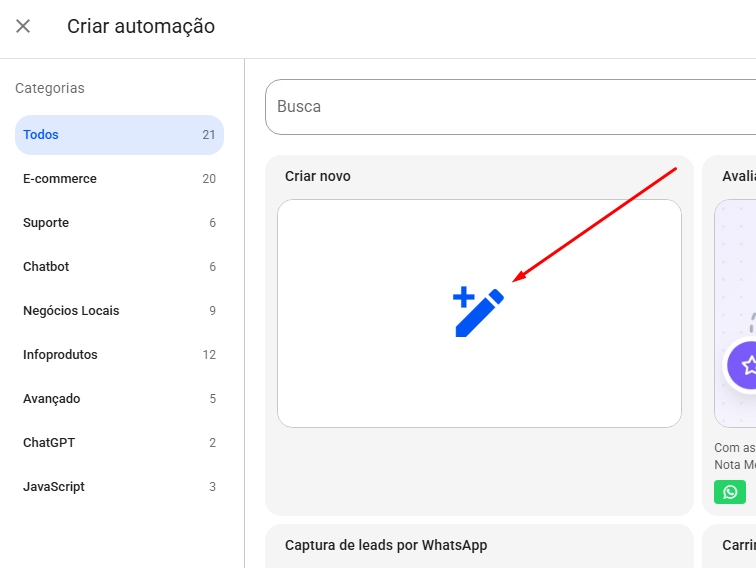Click the green WhatsApp icon
This screenshot has width=756, height=568.
pyautogui.click(x=729, y=492)
